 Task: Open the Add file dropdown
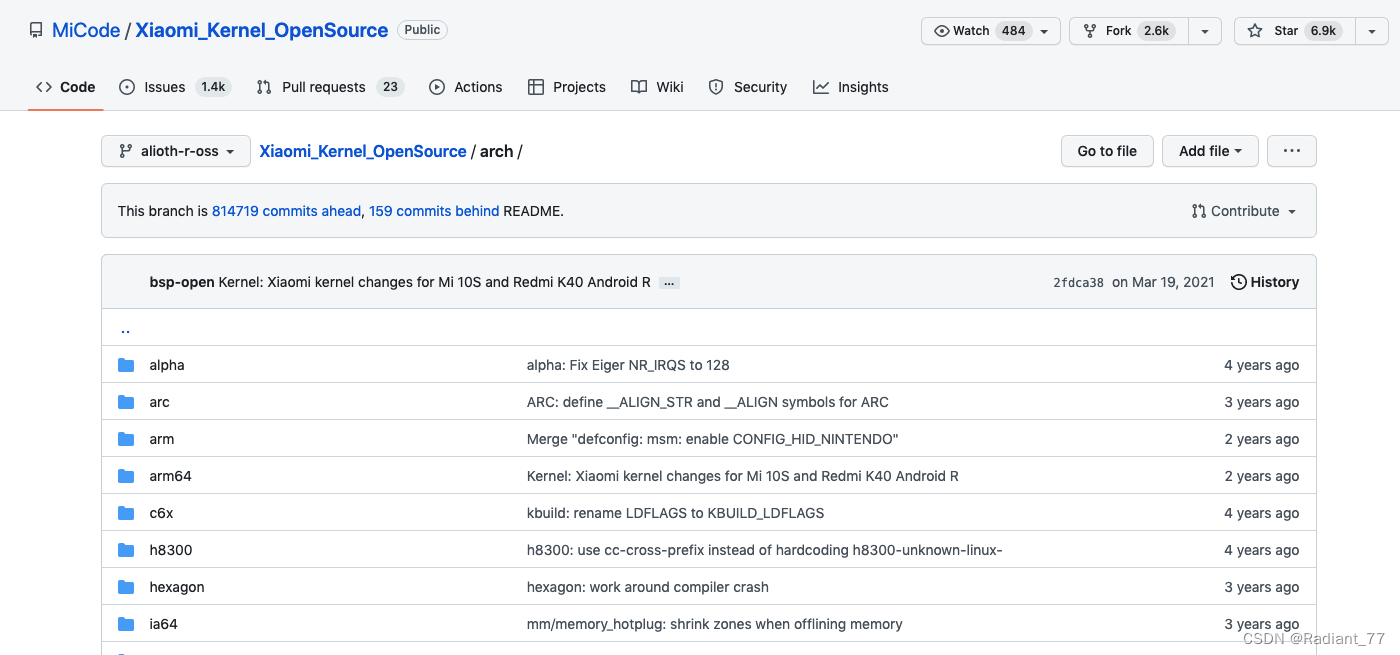[1210, 151]
